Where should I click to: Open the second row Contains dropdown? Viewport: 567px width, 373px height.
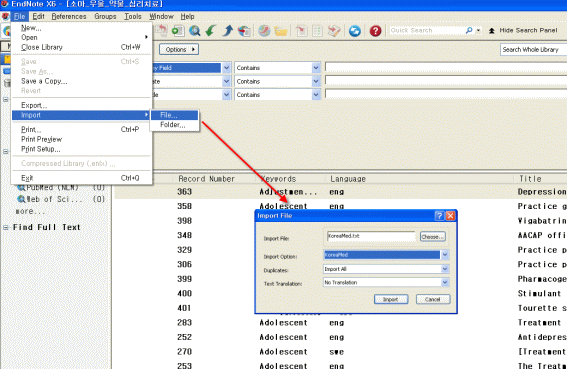[x=316, y=82]
